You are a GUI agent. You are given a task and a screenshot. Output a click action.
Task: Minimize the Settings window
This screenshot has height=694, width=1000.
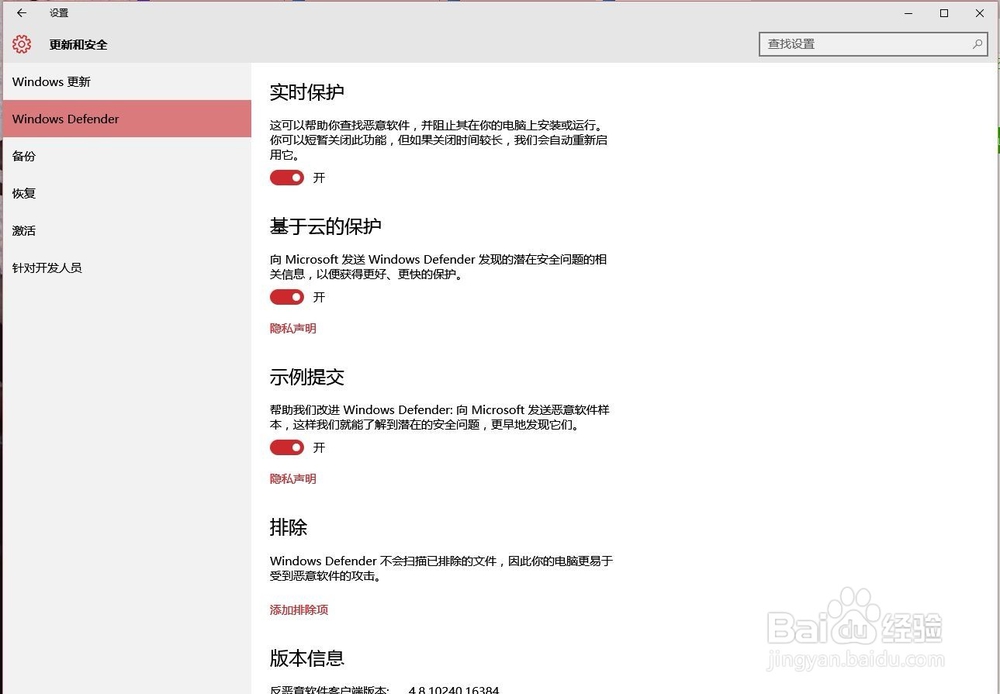coord(909,13)
